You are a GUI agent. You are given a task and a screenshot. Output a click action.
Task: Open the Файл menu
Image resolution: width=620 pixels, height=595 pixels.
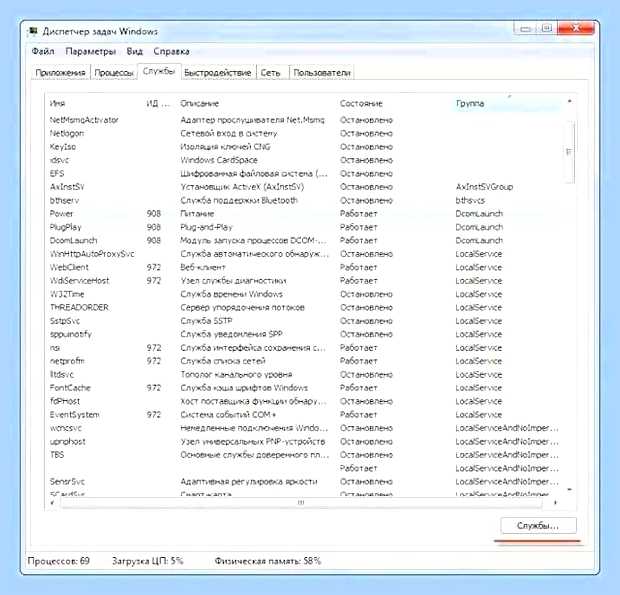[43, 51]
